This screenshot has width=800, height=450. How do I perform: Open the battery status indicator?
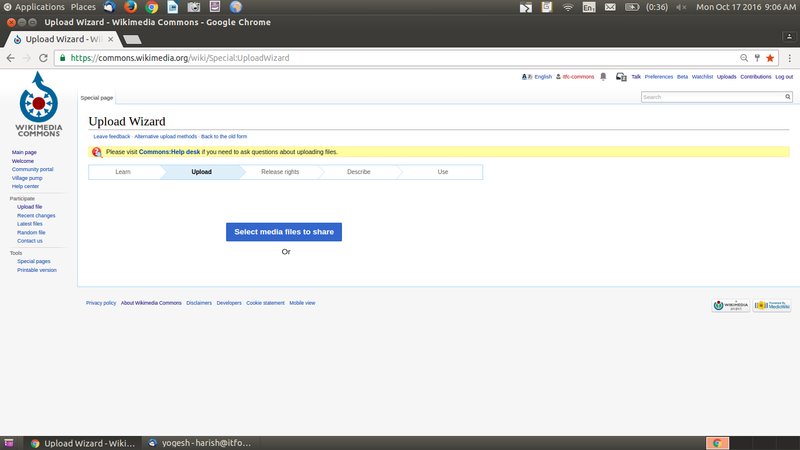coord(632,7)
